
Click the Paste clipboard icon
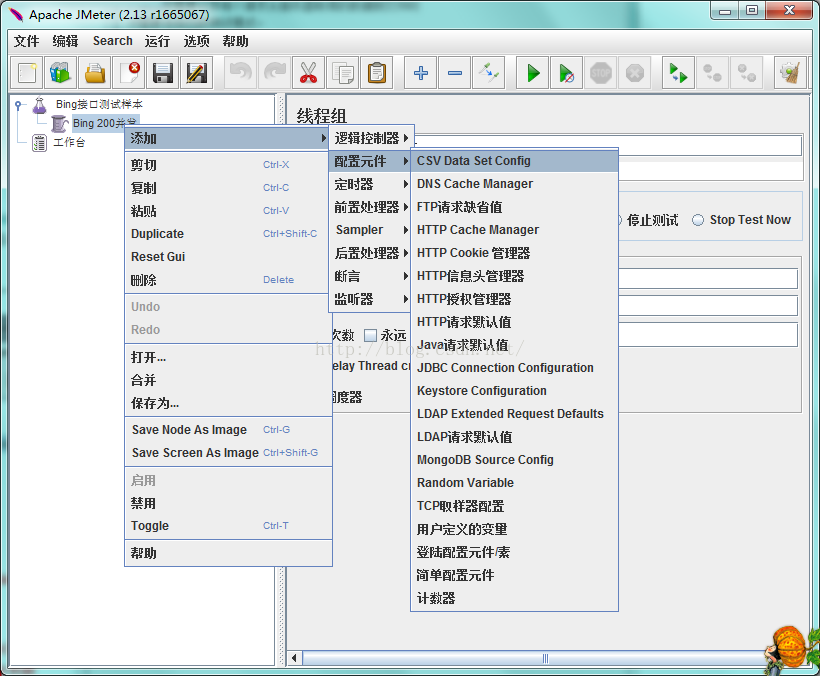[x=377, y=73]
